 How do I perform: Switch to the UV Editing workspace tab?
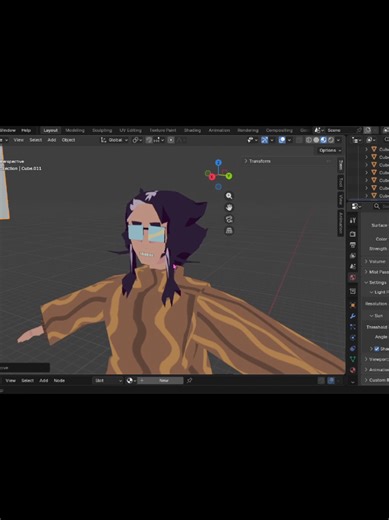[x=131, y=130]
